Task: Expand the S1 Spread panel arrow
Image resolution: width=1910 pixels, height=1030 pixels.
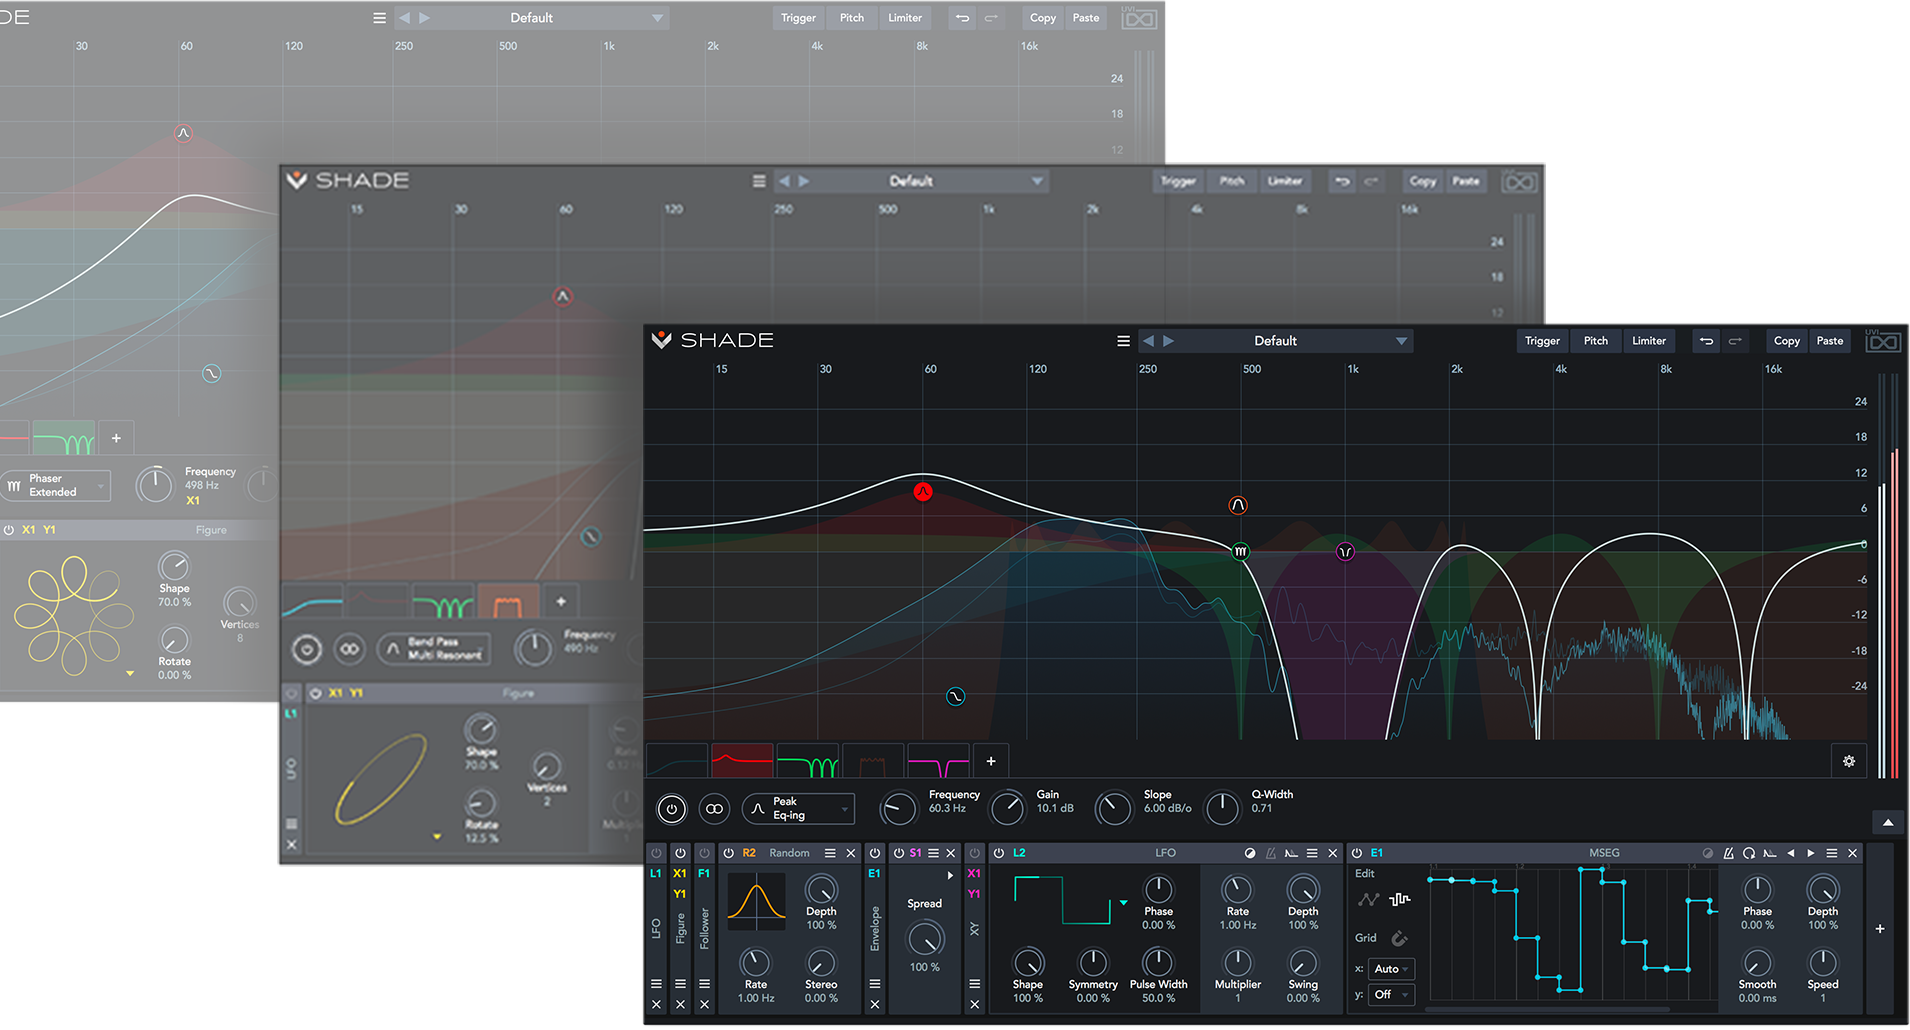Action: 950,875
